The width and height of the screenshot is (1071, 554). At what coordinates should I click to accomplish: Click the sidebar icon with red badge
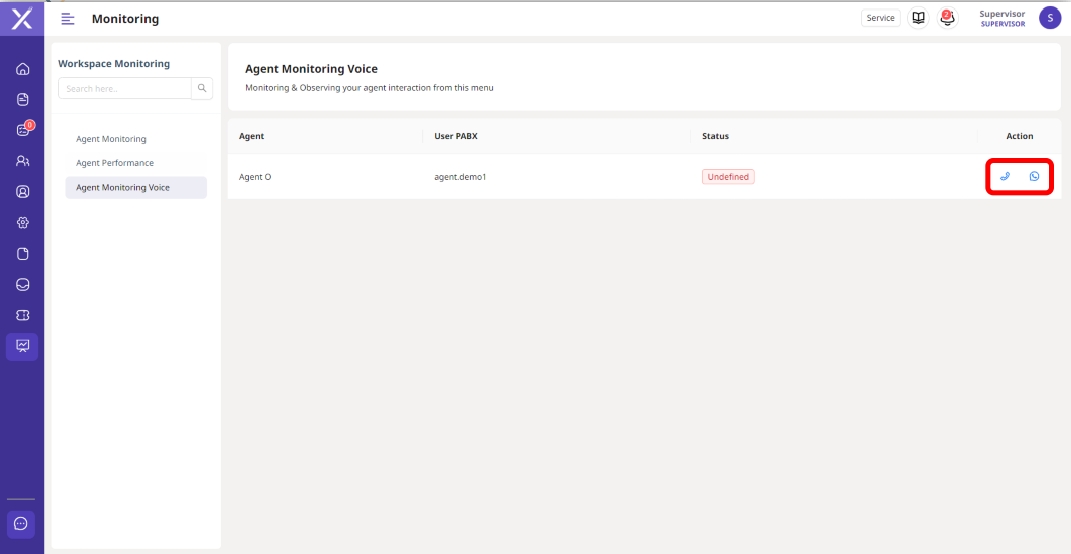pyautogui.click(x=23, y=130)
